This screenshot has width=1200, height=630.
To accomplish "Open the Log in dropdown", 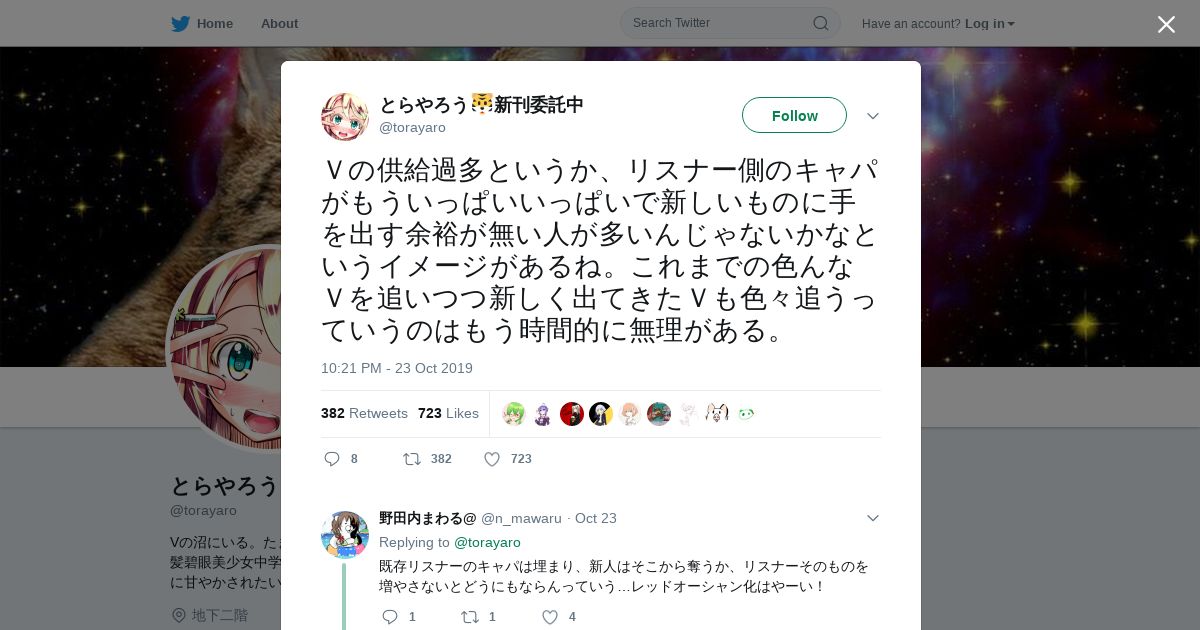I will pos(989,24).
